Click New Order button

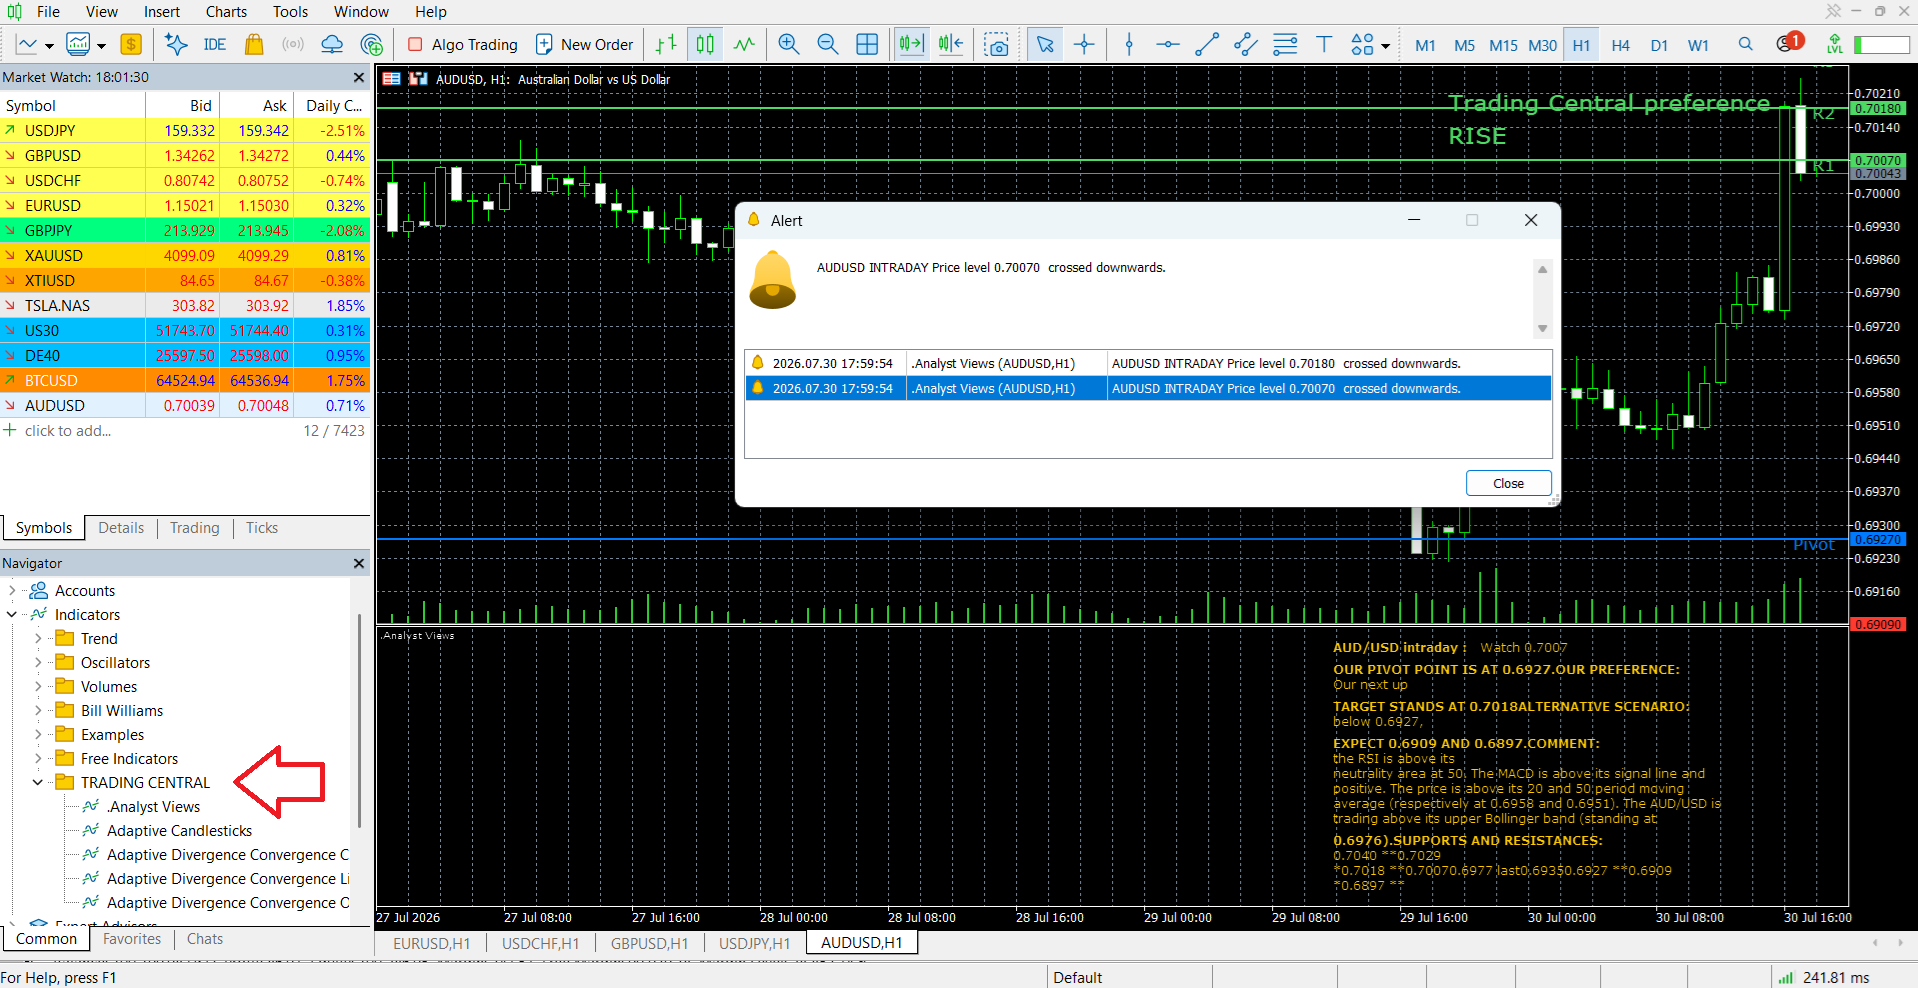pyautogui.click(x=585, y=44)
